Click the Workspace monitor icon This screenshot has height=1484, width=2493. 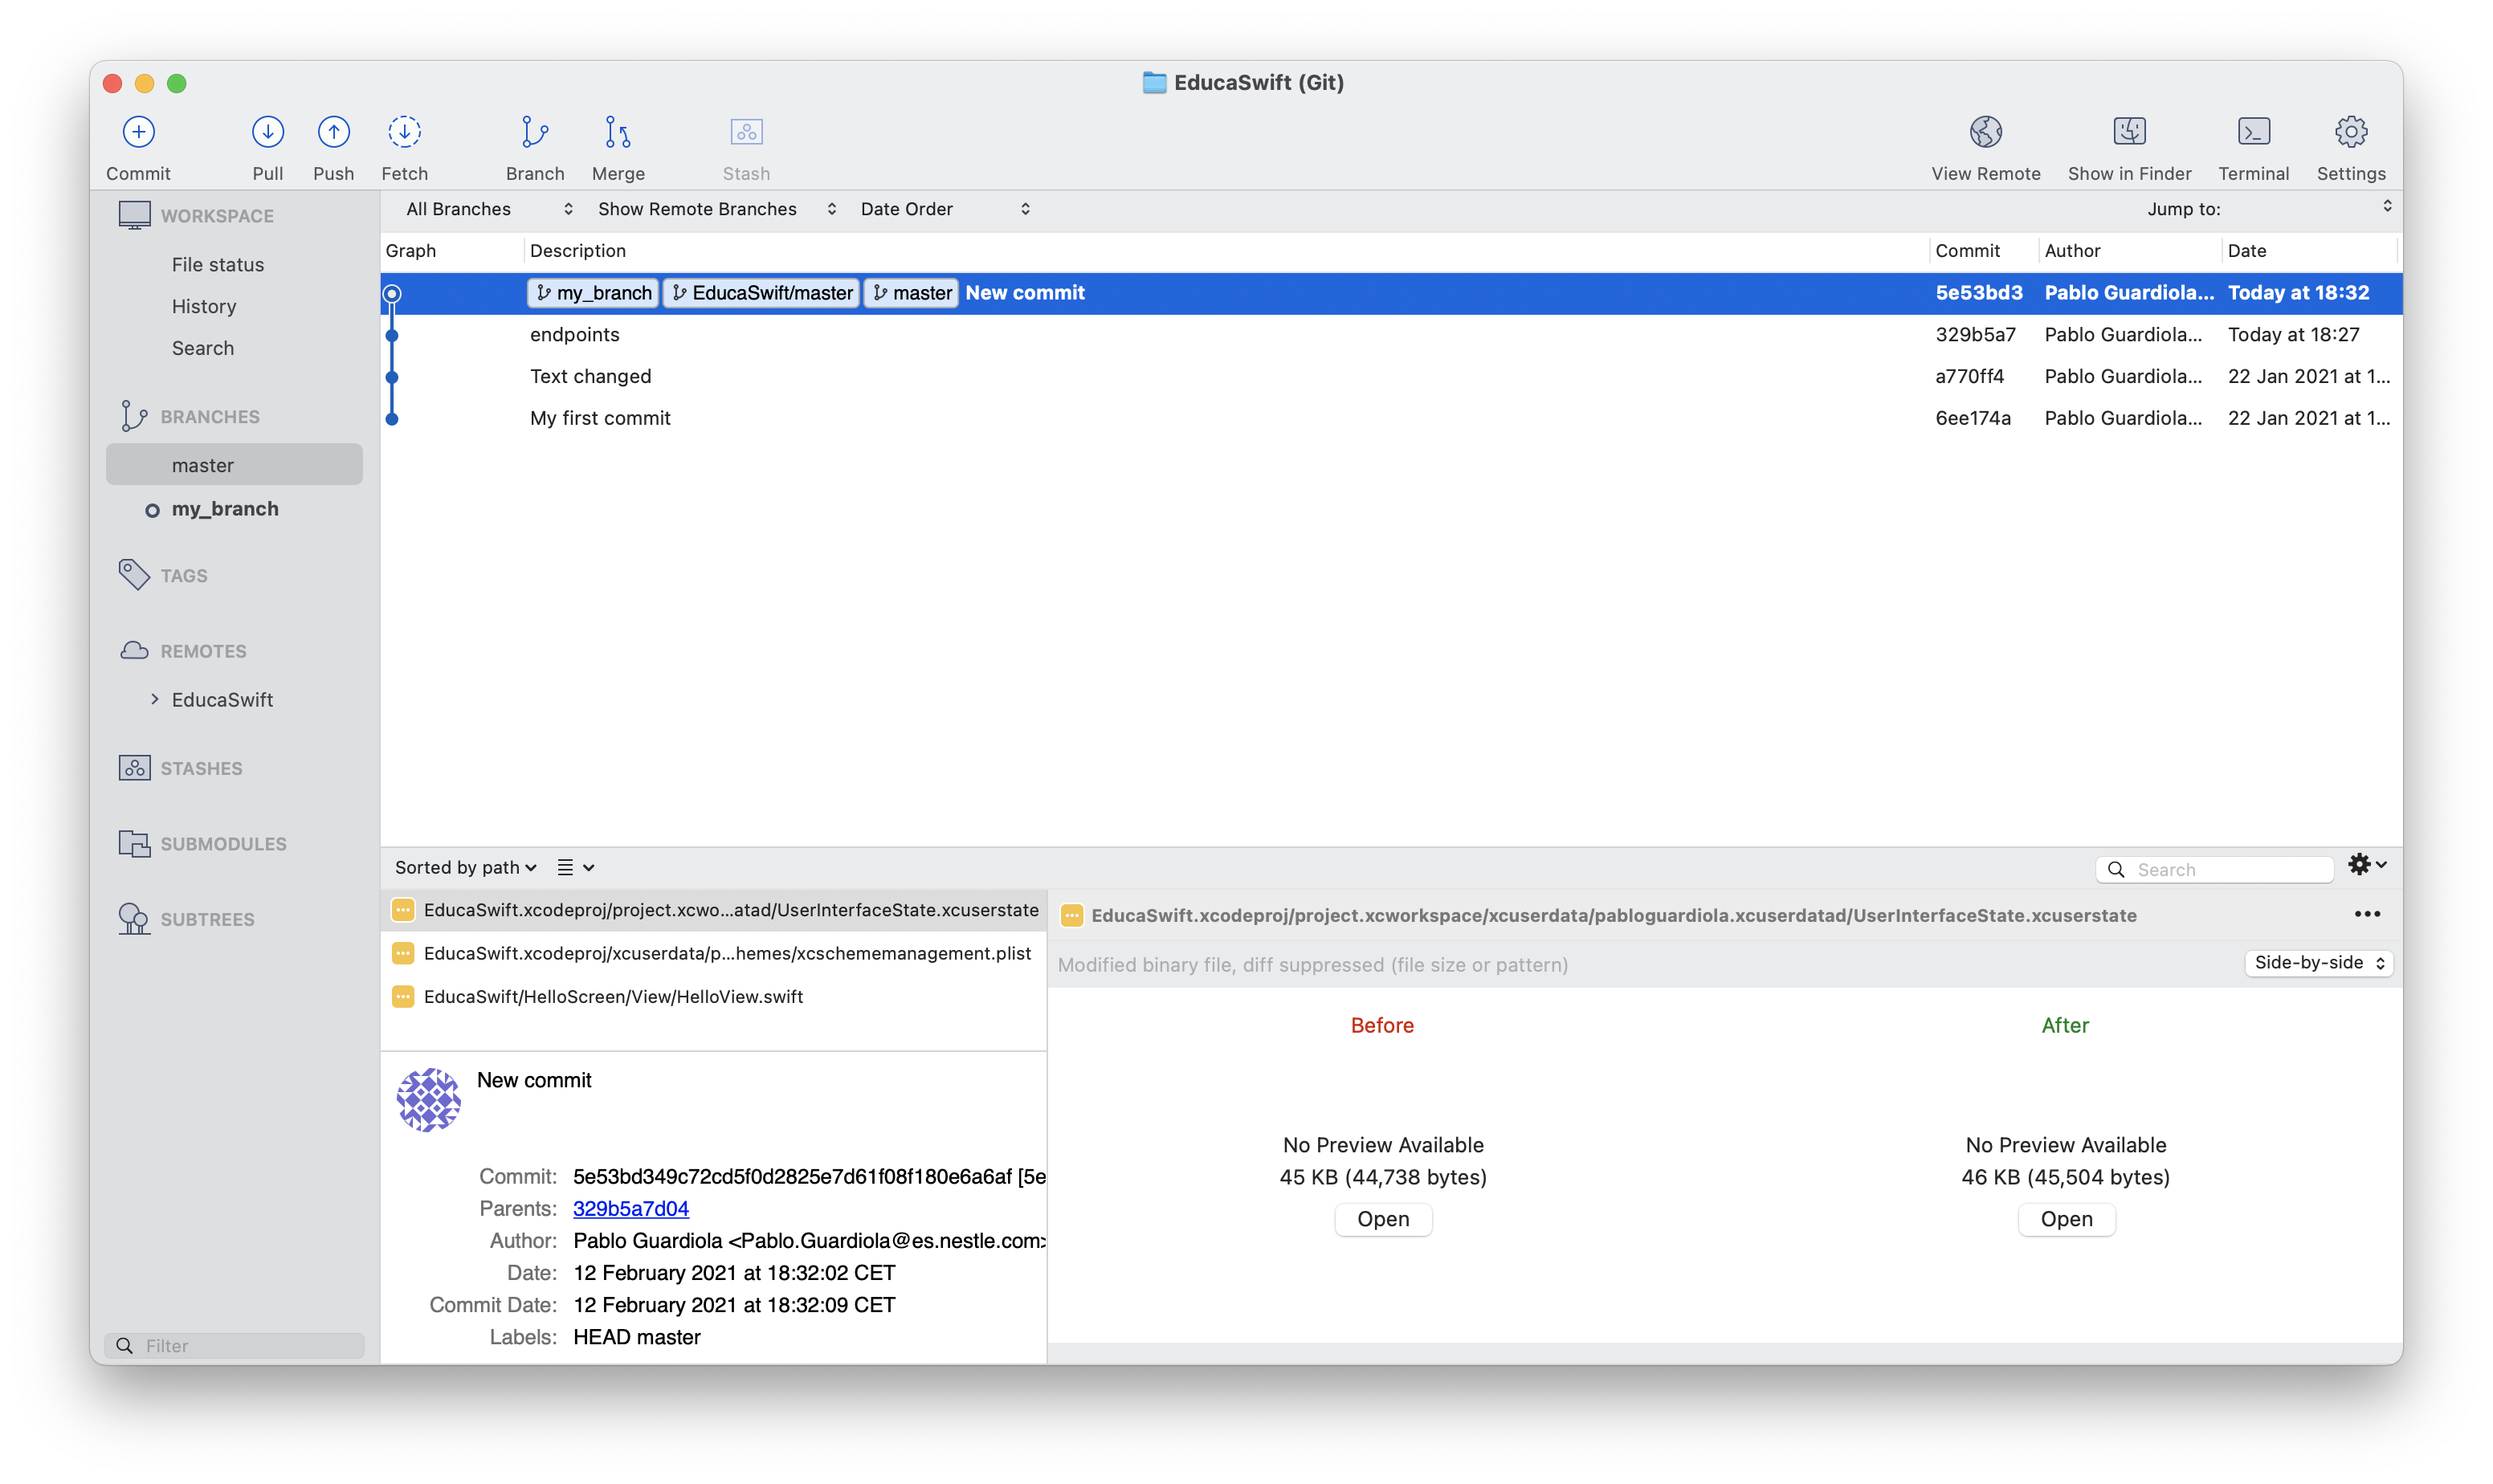tap(134, 215)
